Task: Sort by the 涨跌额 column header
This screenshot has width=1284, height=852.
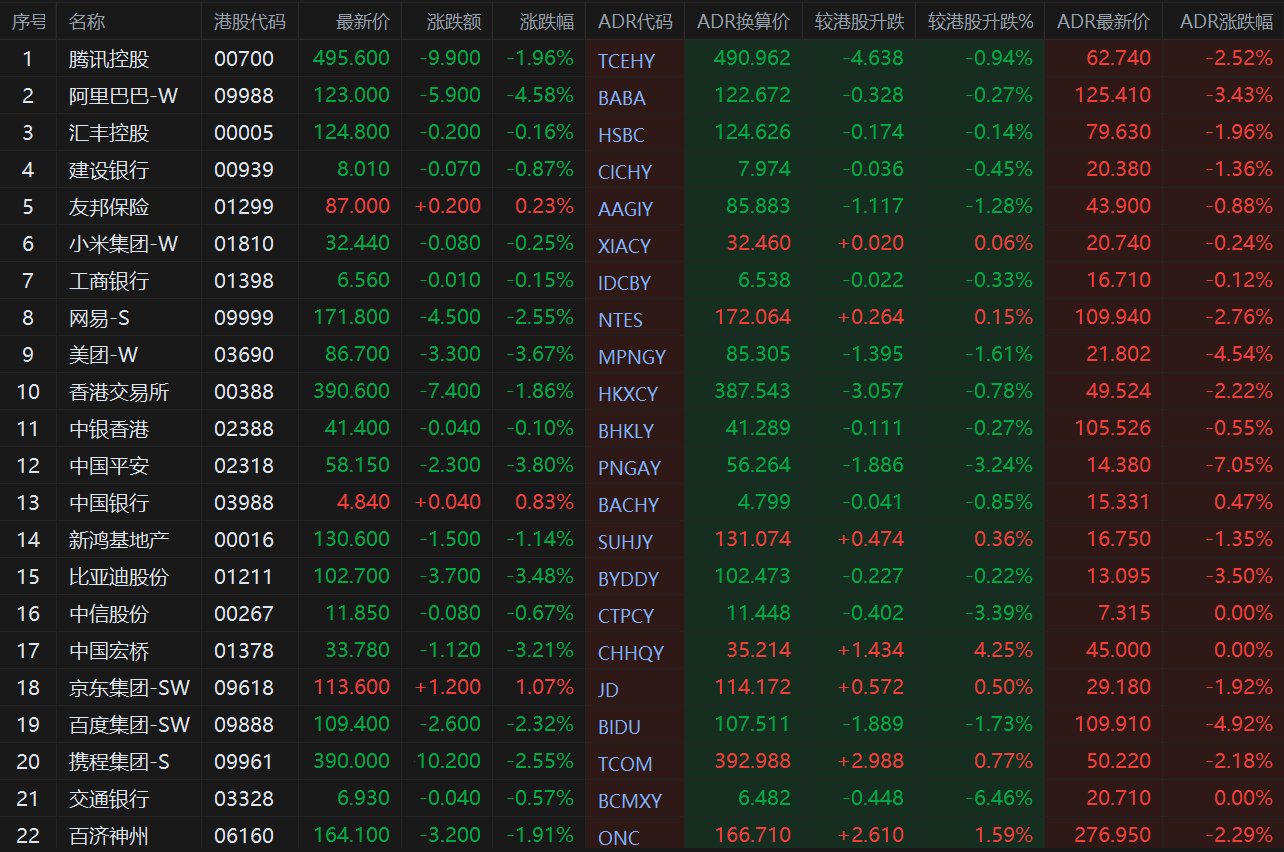Action: point(454,21)
